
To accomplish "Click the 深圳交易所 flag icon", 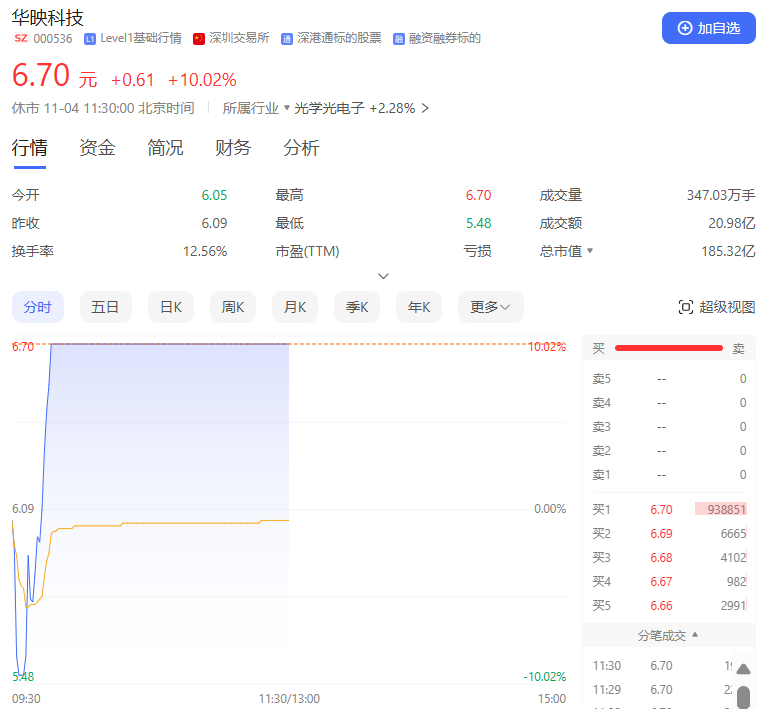I will point(199,39).
